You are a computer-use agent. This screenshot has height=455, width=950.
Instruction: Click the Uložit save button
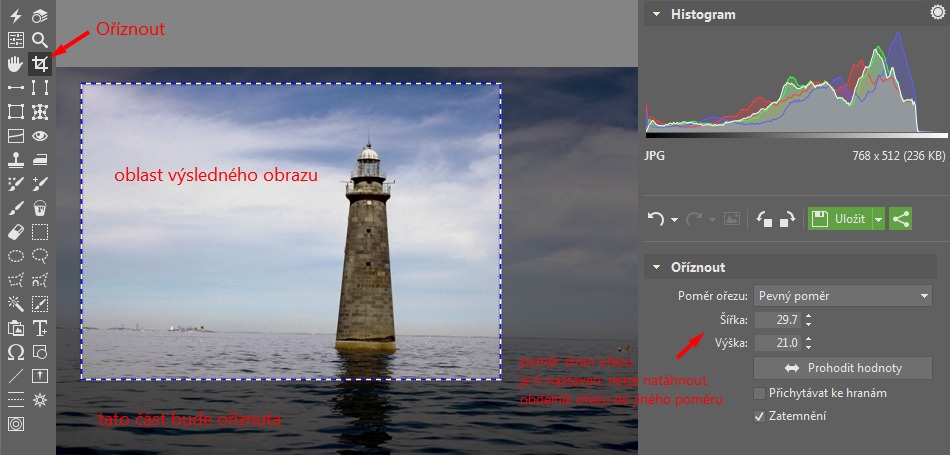click(839, 218)
